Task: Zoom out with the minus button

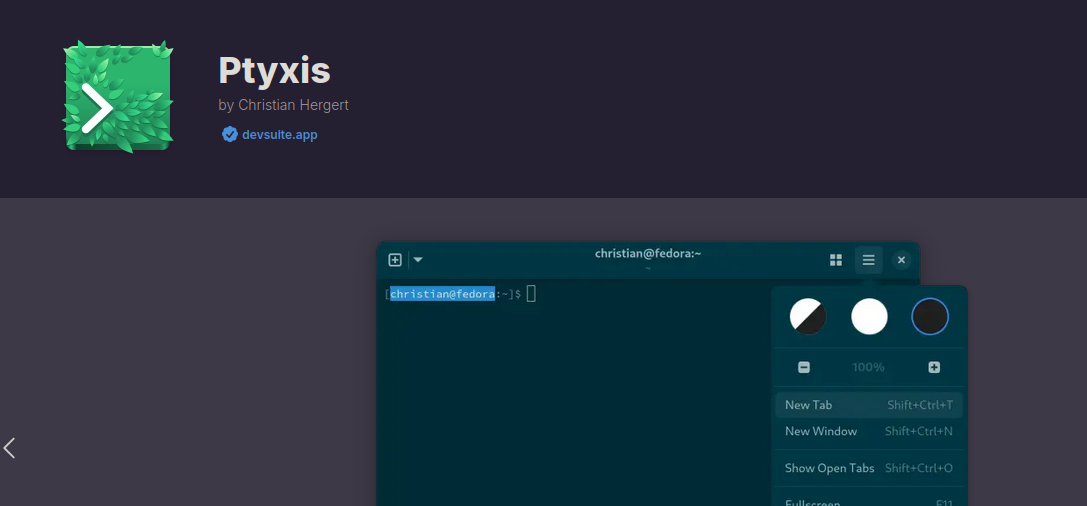Action: pyautogui.click(x=804, y=367)
